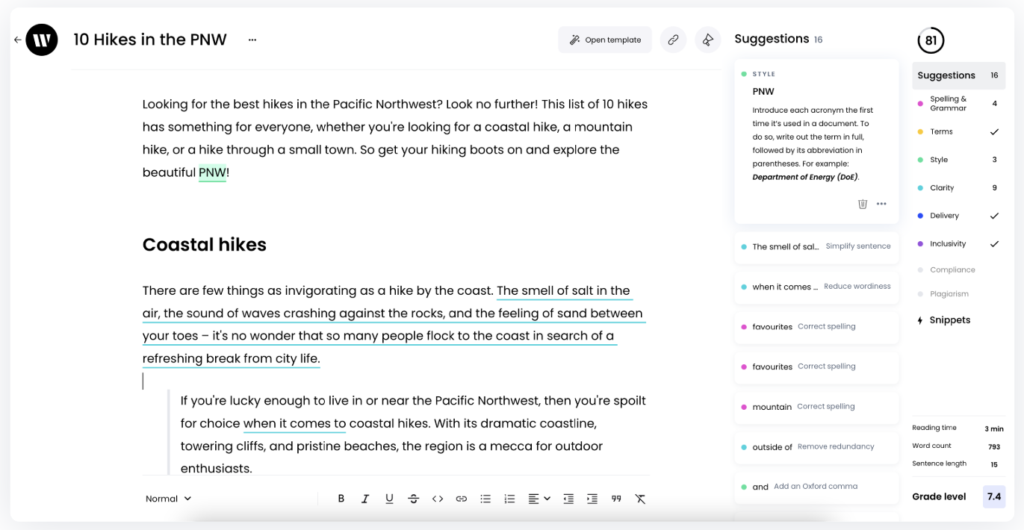
Task: Click the underlined 'refreshing break from city life' text
Action: (231, 359)
